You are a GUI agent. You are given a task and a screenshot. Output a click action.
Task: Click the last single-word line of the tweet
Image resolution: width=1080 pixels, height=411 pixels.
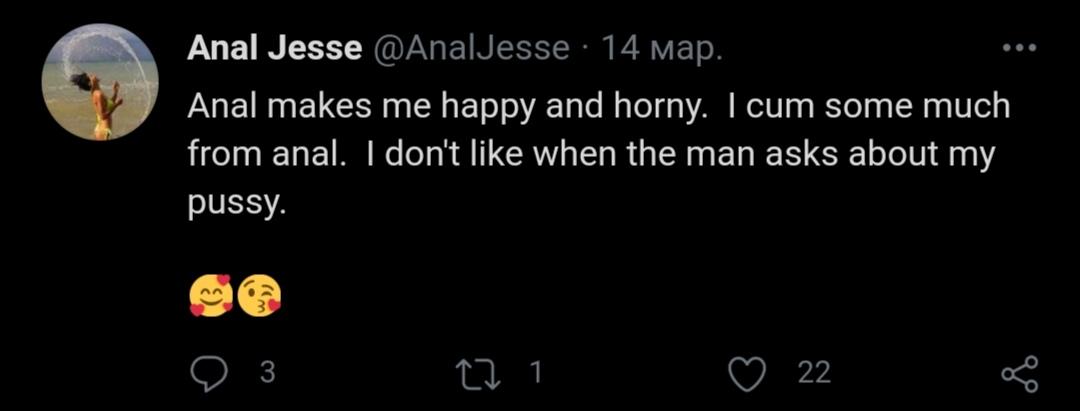pyautogui.click(x=237, y=204)
